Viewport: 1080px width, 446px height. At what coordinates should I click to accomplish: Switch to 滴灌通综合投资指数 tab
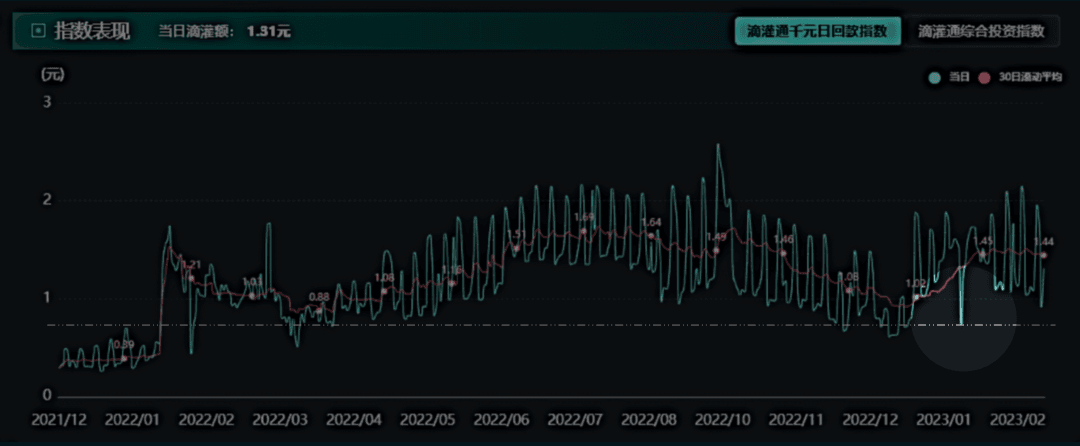pos(981,32)
